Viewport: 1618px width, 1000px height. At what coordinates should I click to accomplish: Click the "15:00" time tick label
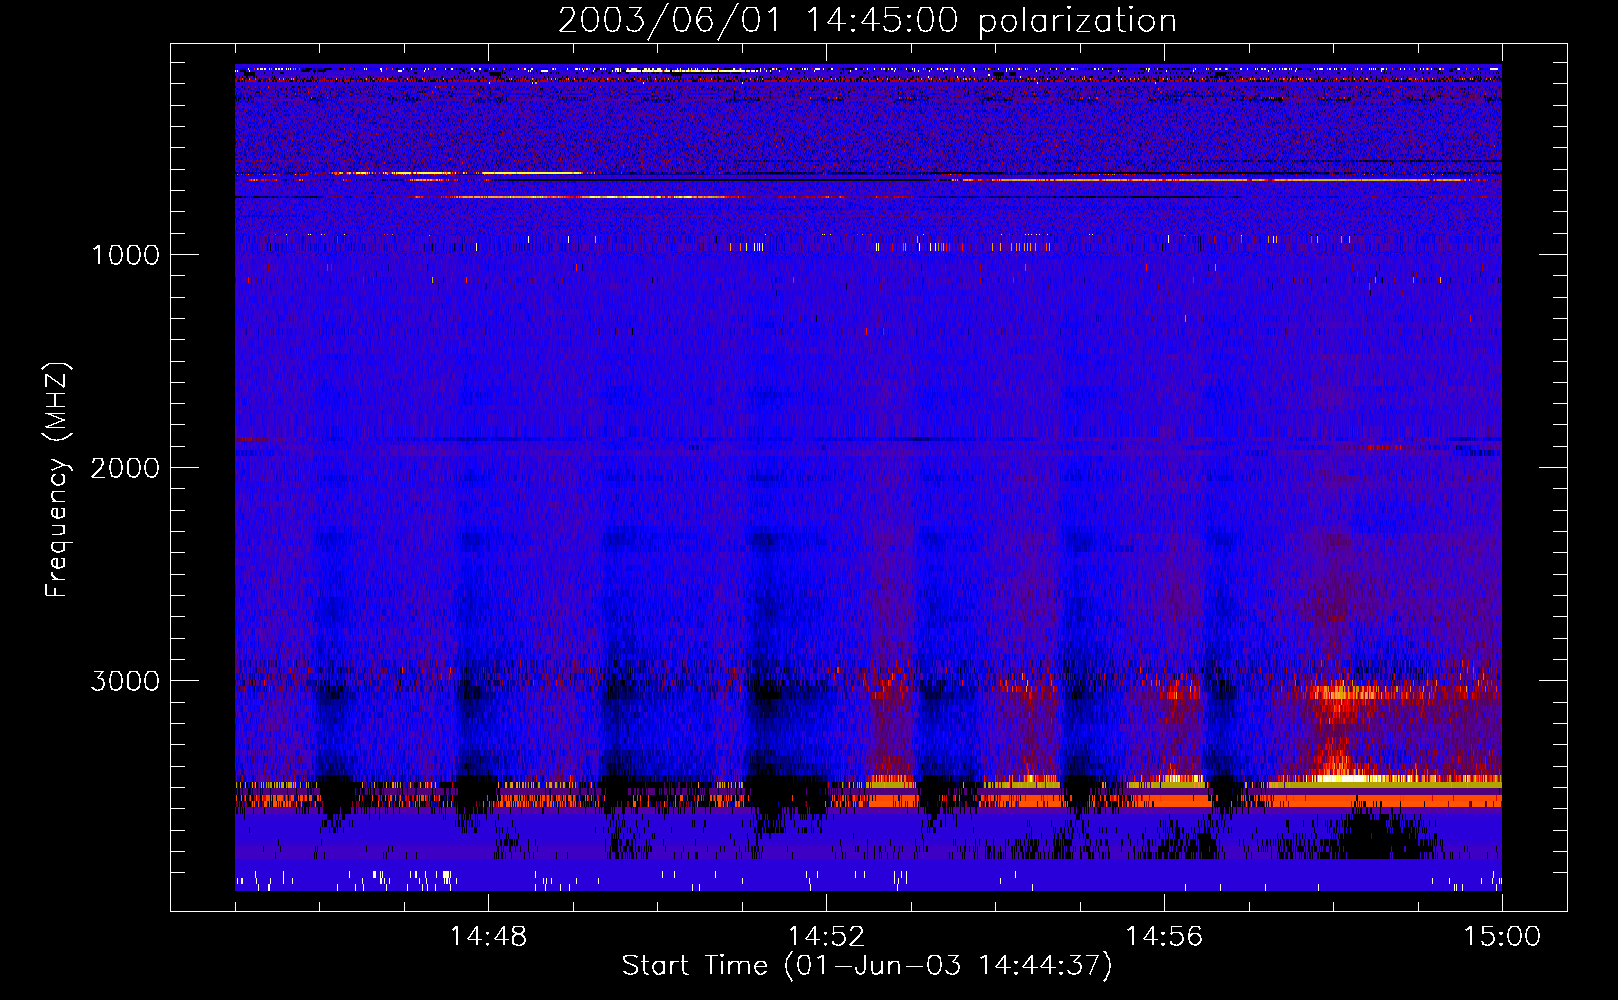coord(1502,937)
